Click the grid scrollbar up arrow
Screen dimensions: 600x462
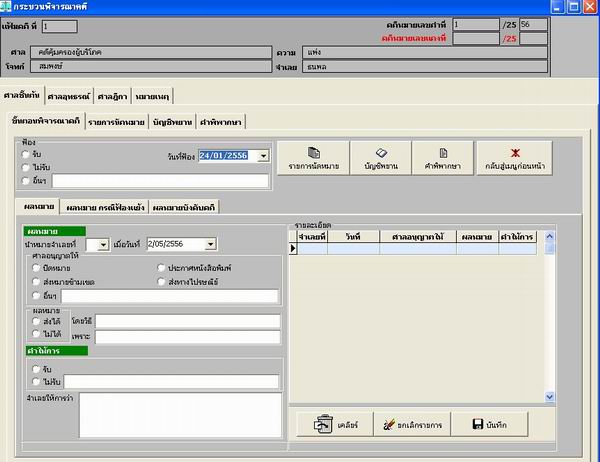[x=549, y=237]
